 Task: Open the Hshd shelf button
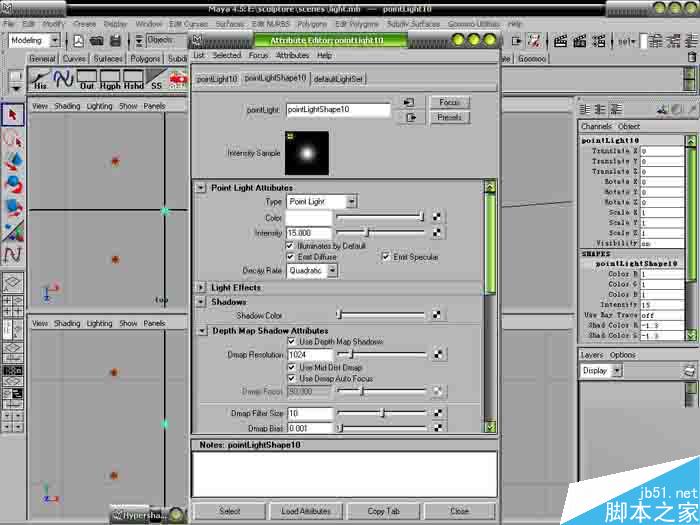(x=133, y=79)
